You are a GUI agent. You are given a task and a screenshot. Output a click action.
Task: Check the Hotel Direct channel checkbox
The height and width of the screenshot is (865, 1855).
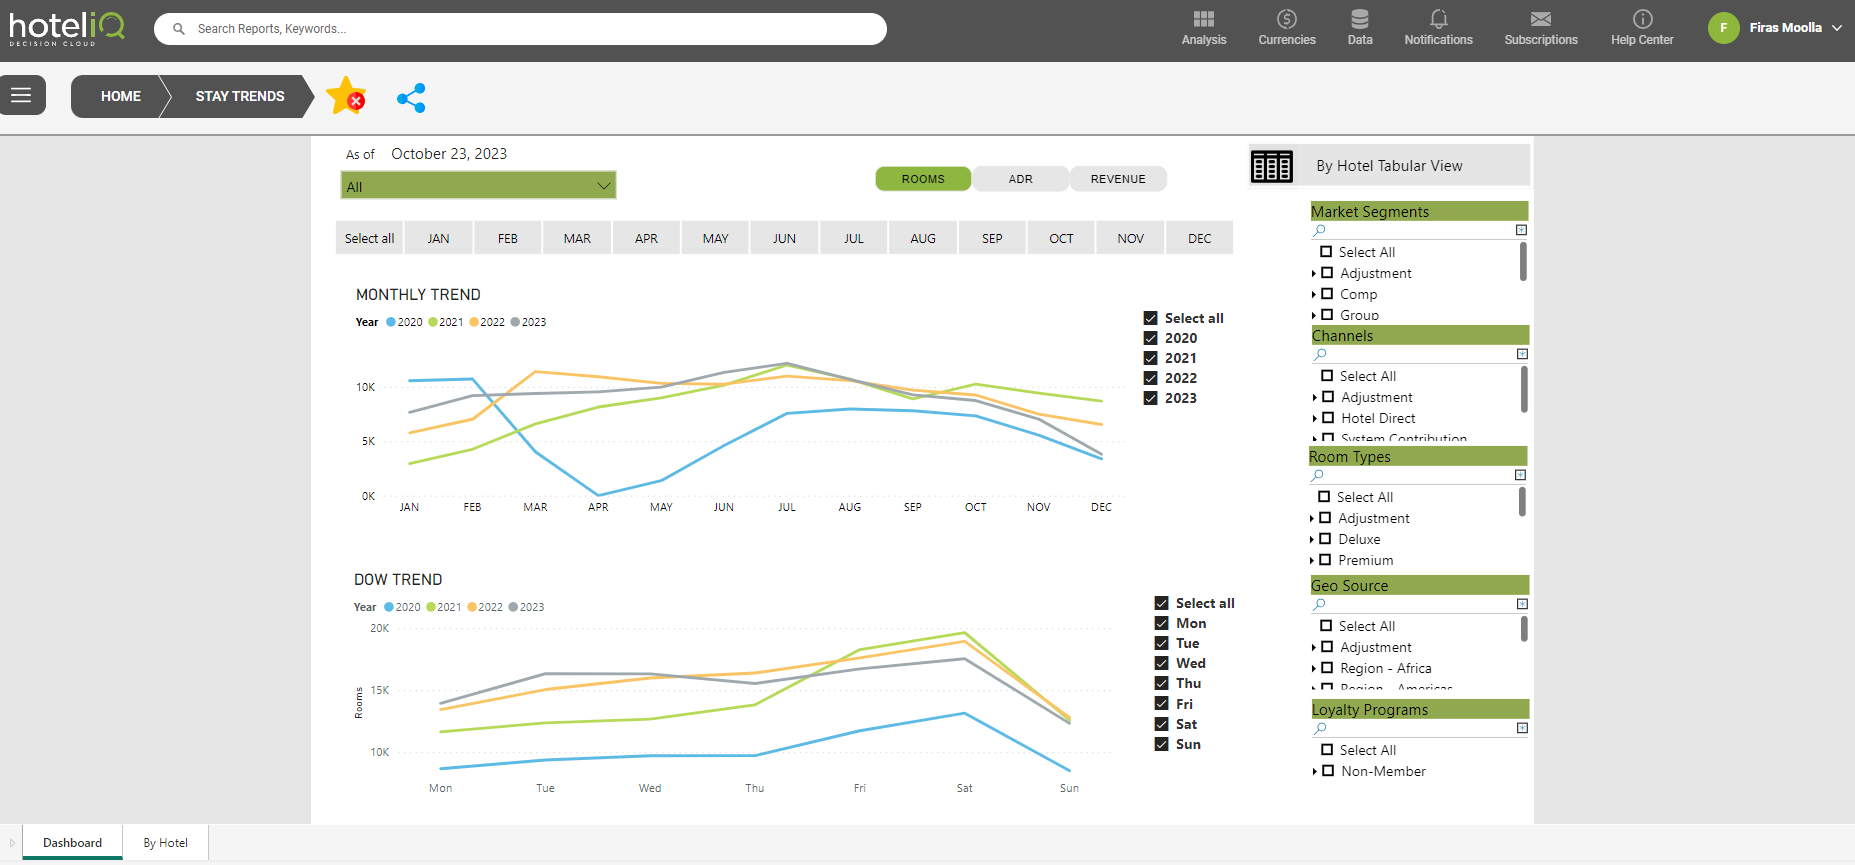(x=1328, y=418)
